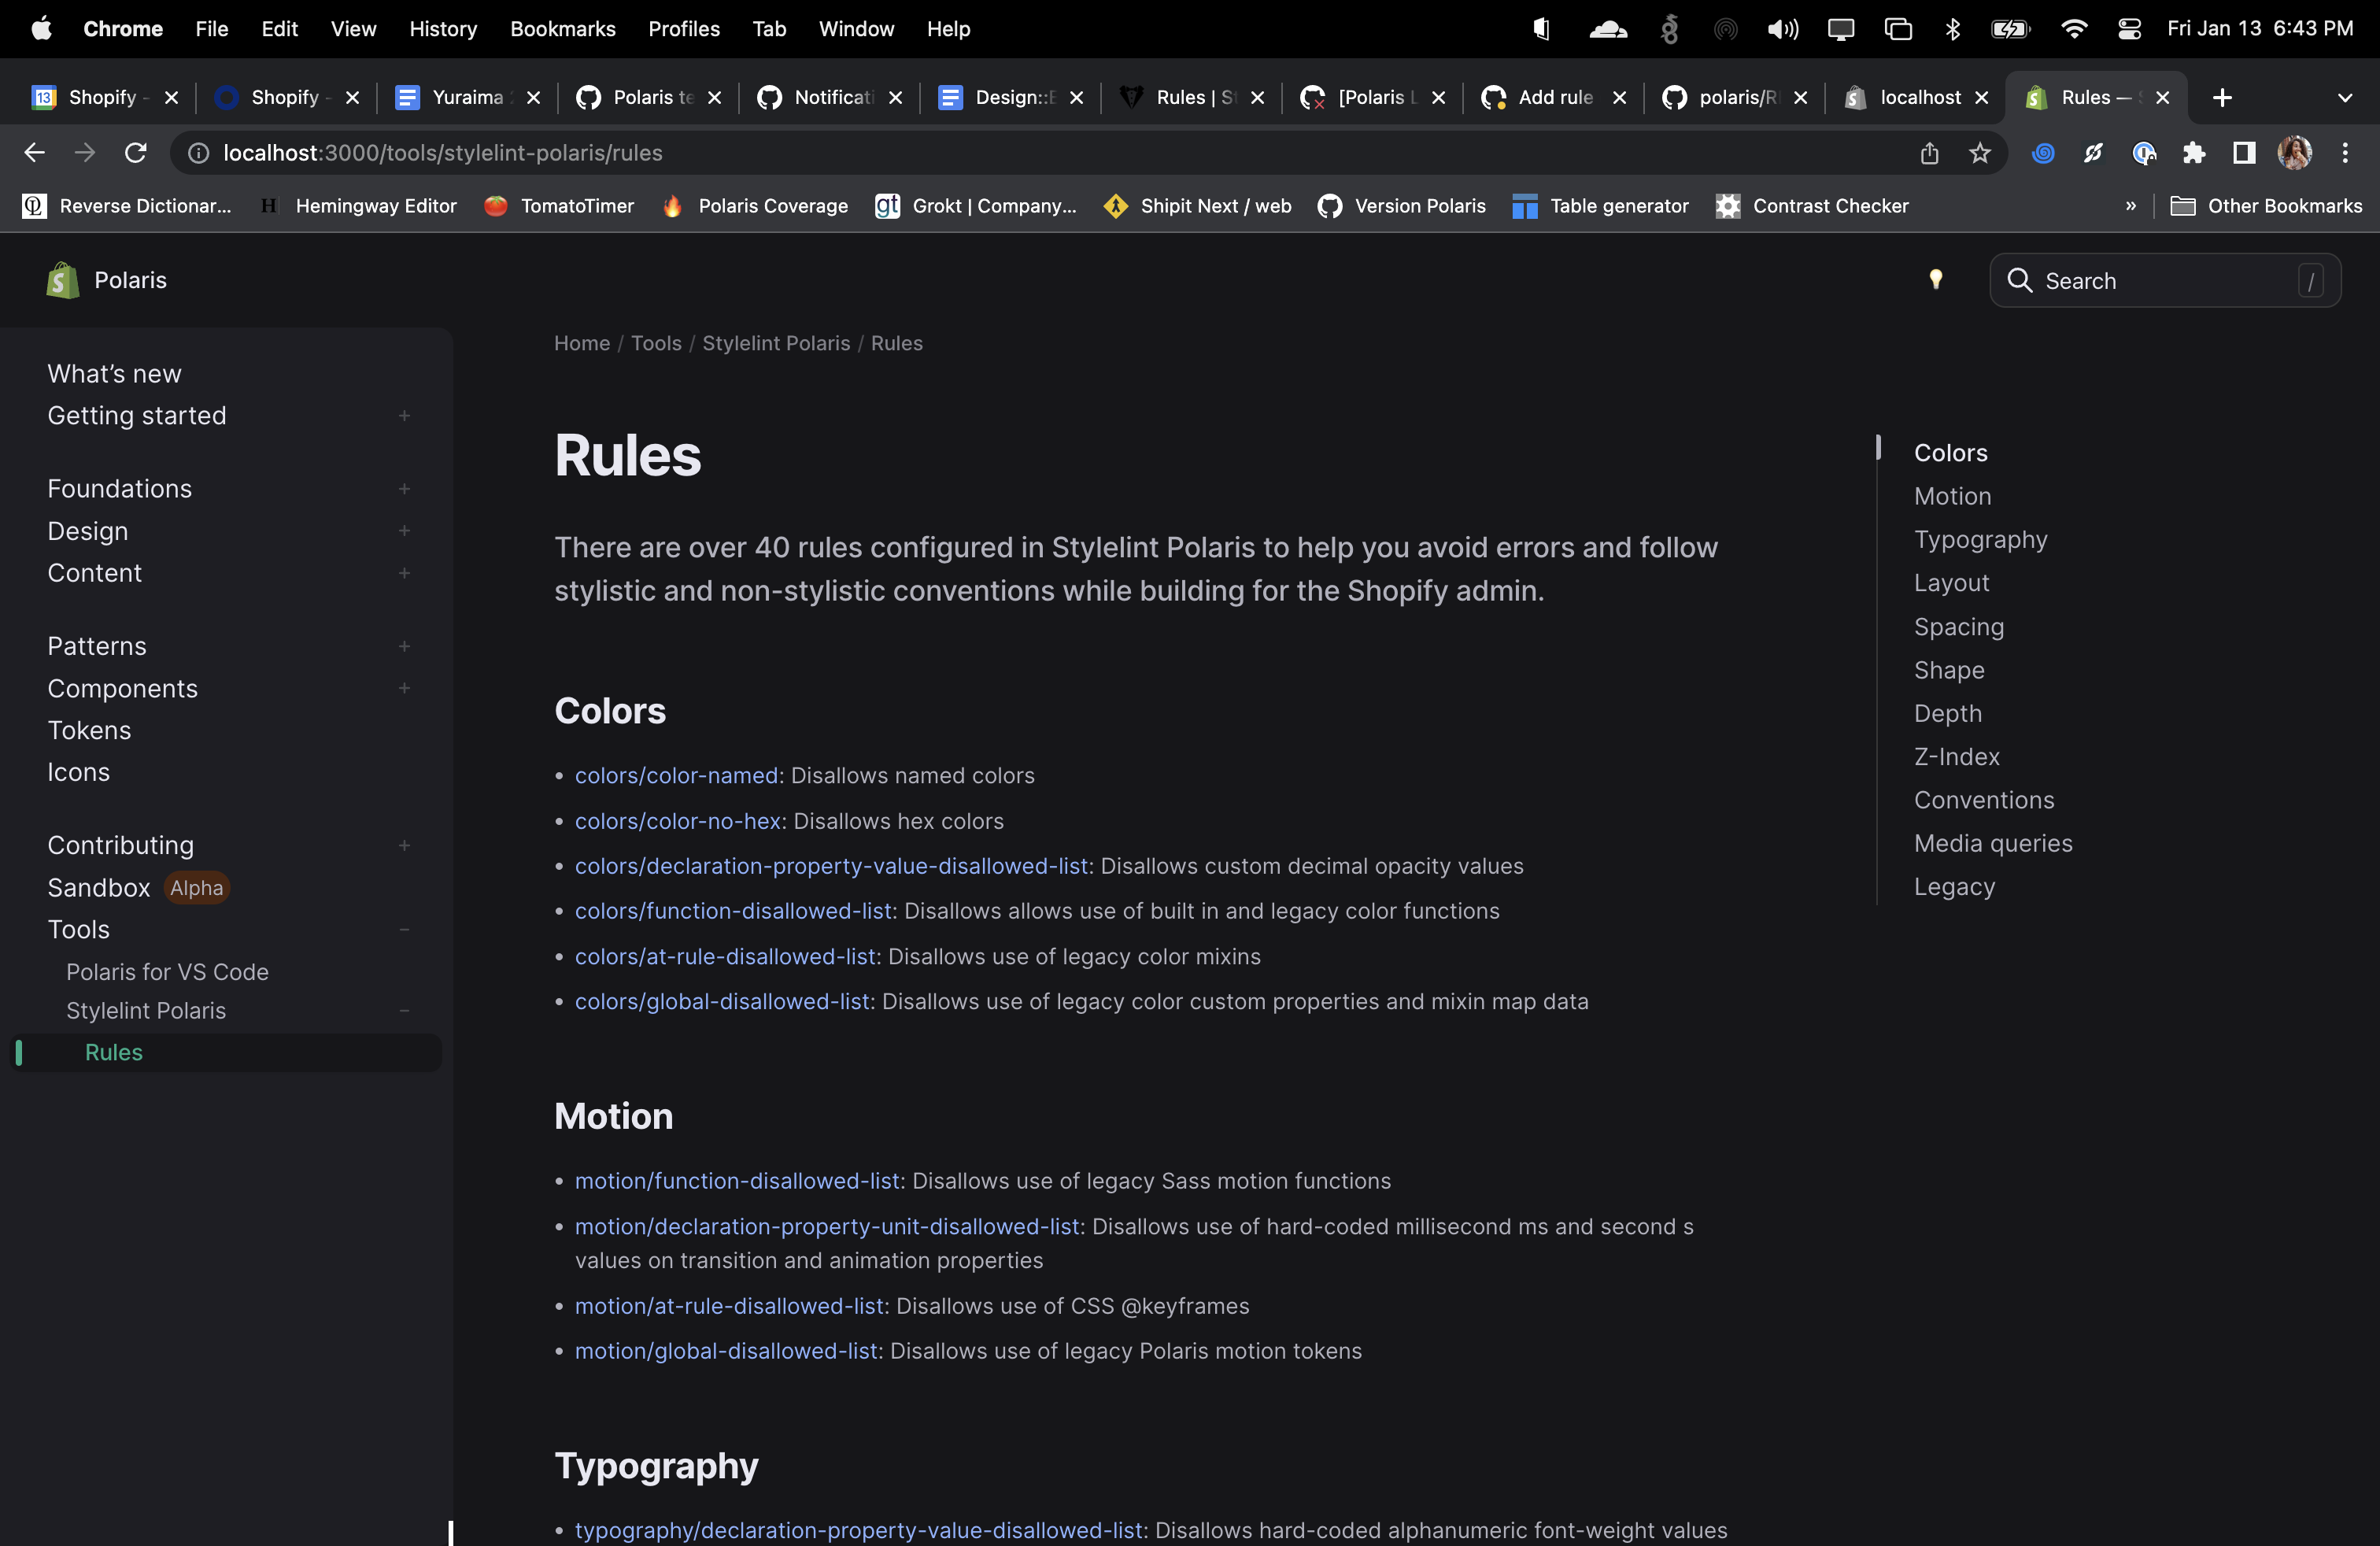Viewport: 2380px width, 1546px height.
Task: Collapse the Tools nav section
Action: pos(404,930)
